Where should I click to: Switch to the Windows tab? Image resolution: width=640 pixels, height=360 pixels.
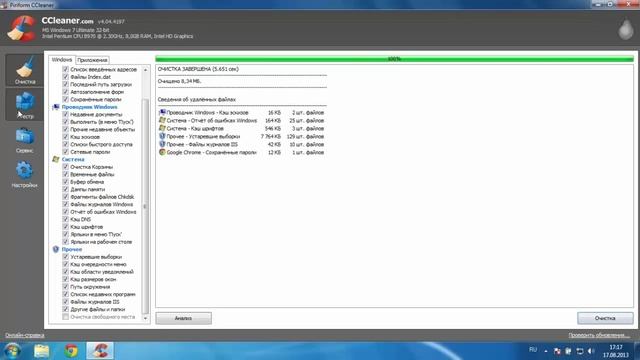(62, 60)
